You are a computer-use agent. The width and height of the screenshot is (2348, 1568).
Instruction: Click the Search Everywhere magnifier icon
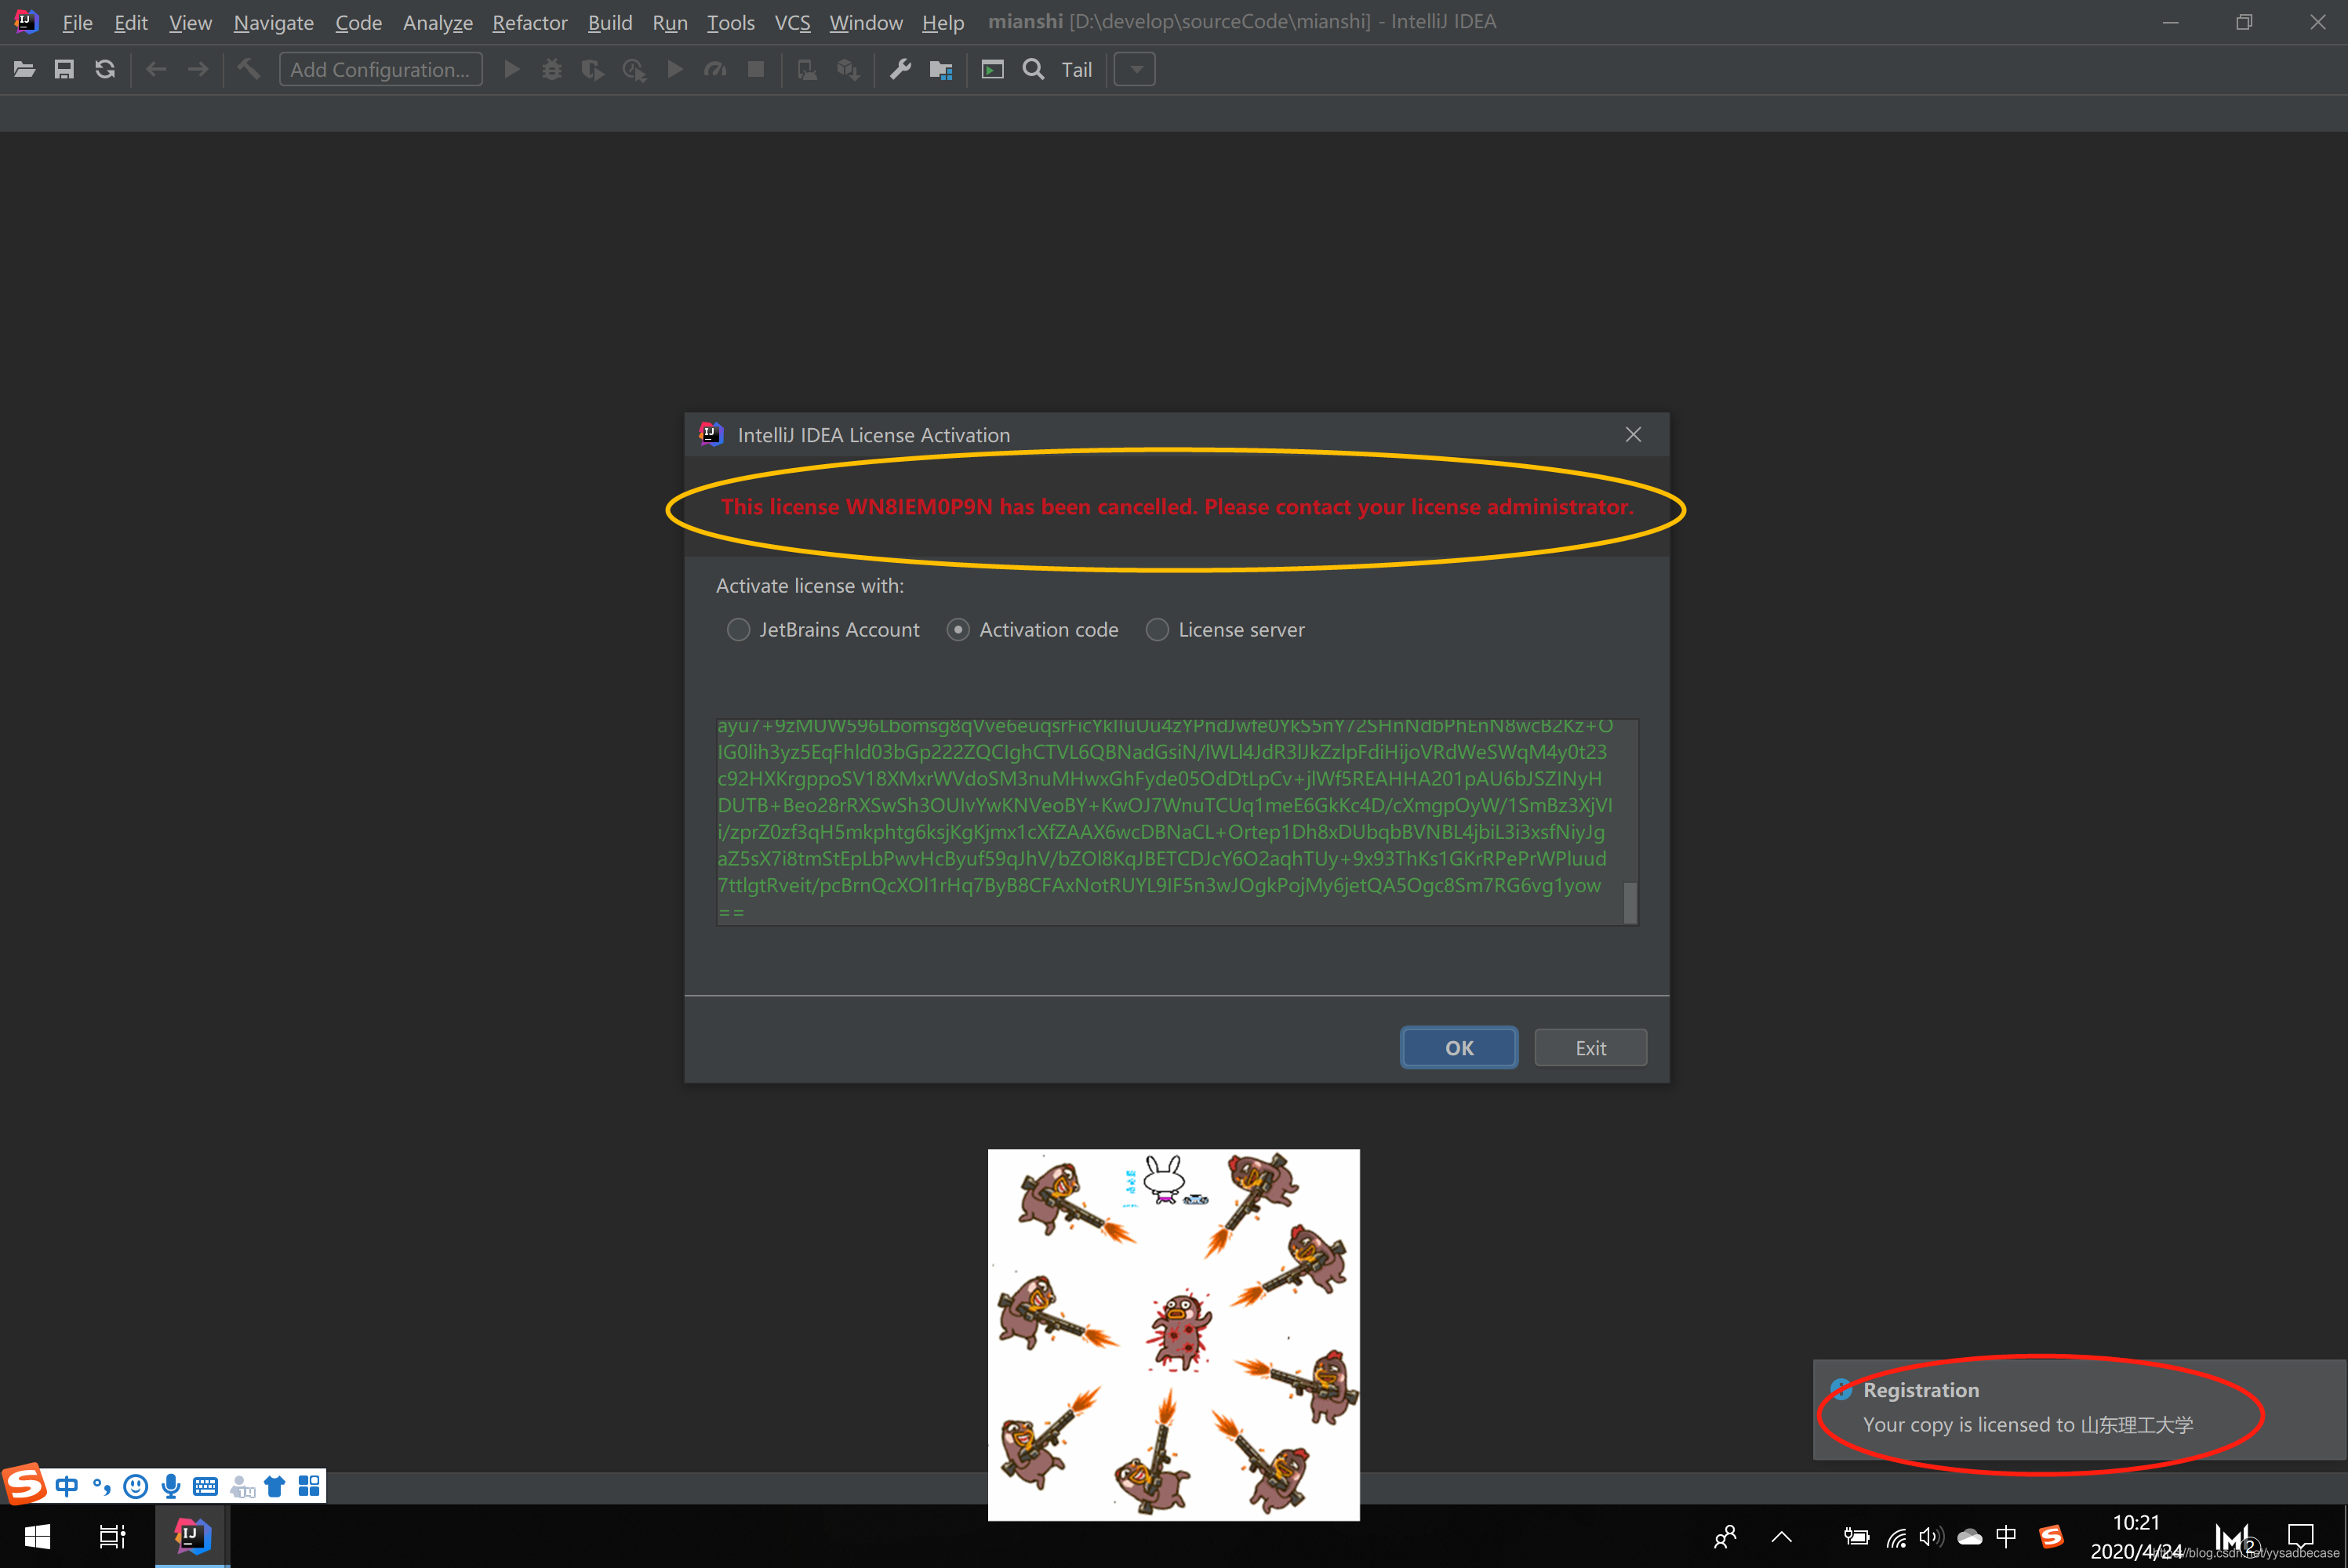click(x=1034, y=68)
